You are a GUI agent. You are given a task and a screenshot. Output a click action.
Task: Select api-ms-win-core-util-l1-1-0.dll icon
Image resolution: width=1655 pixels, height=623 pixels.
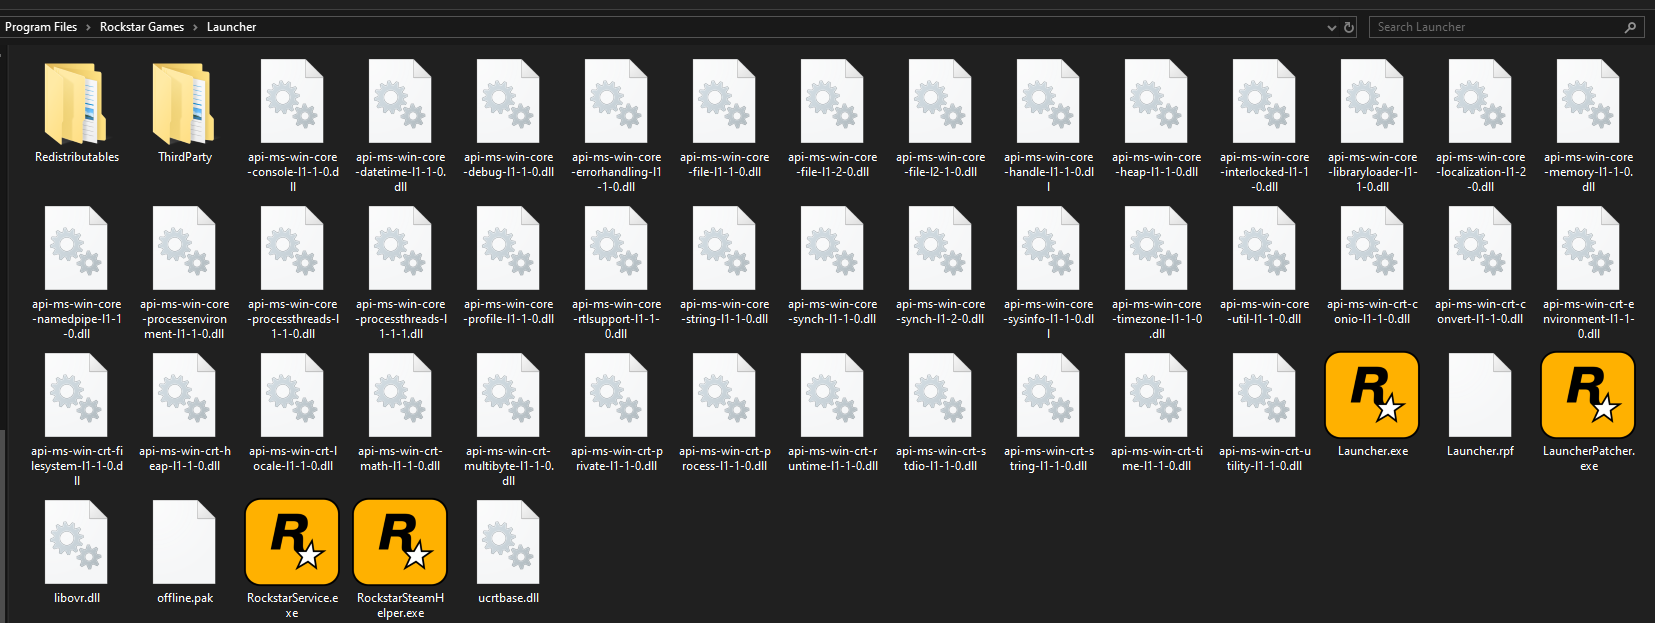pyautogui.click(x=1264, y=248)
